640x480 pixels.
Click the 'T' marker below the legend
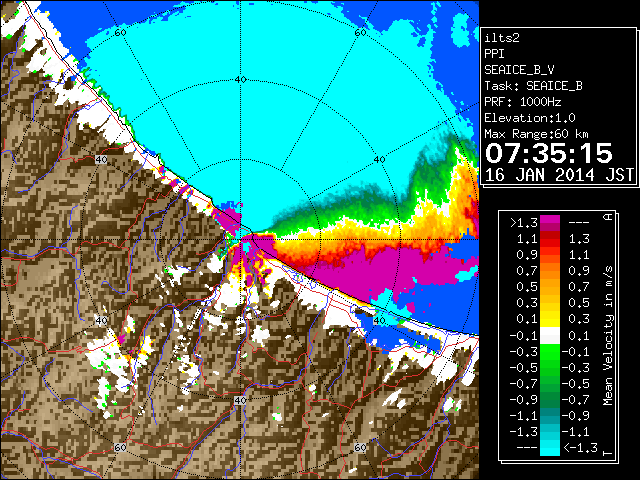(x=608, y=453)
